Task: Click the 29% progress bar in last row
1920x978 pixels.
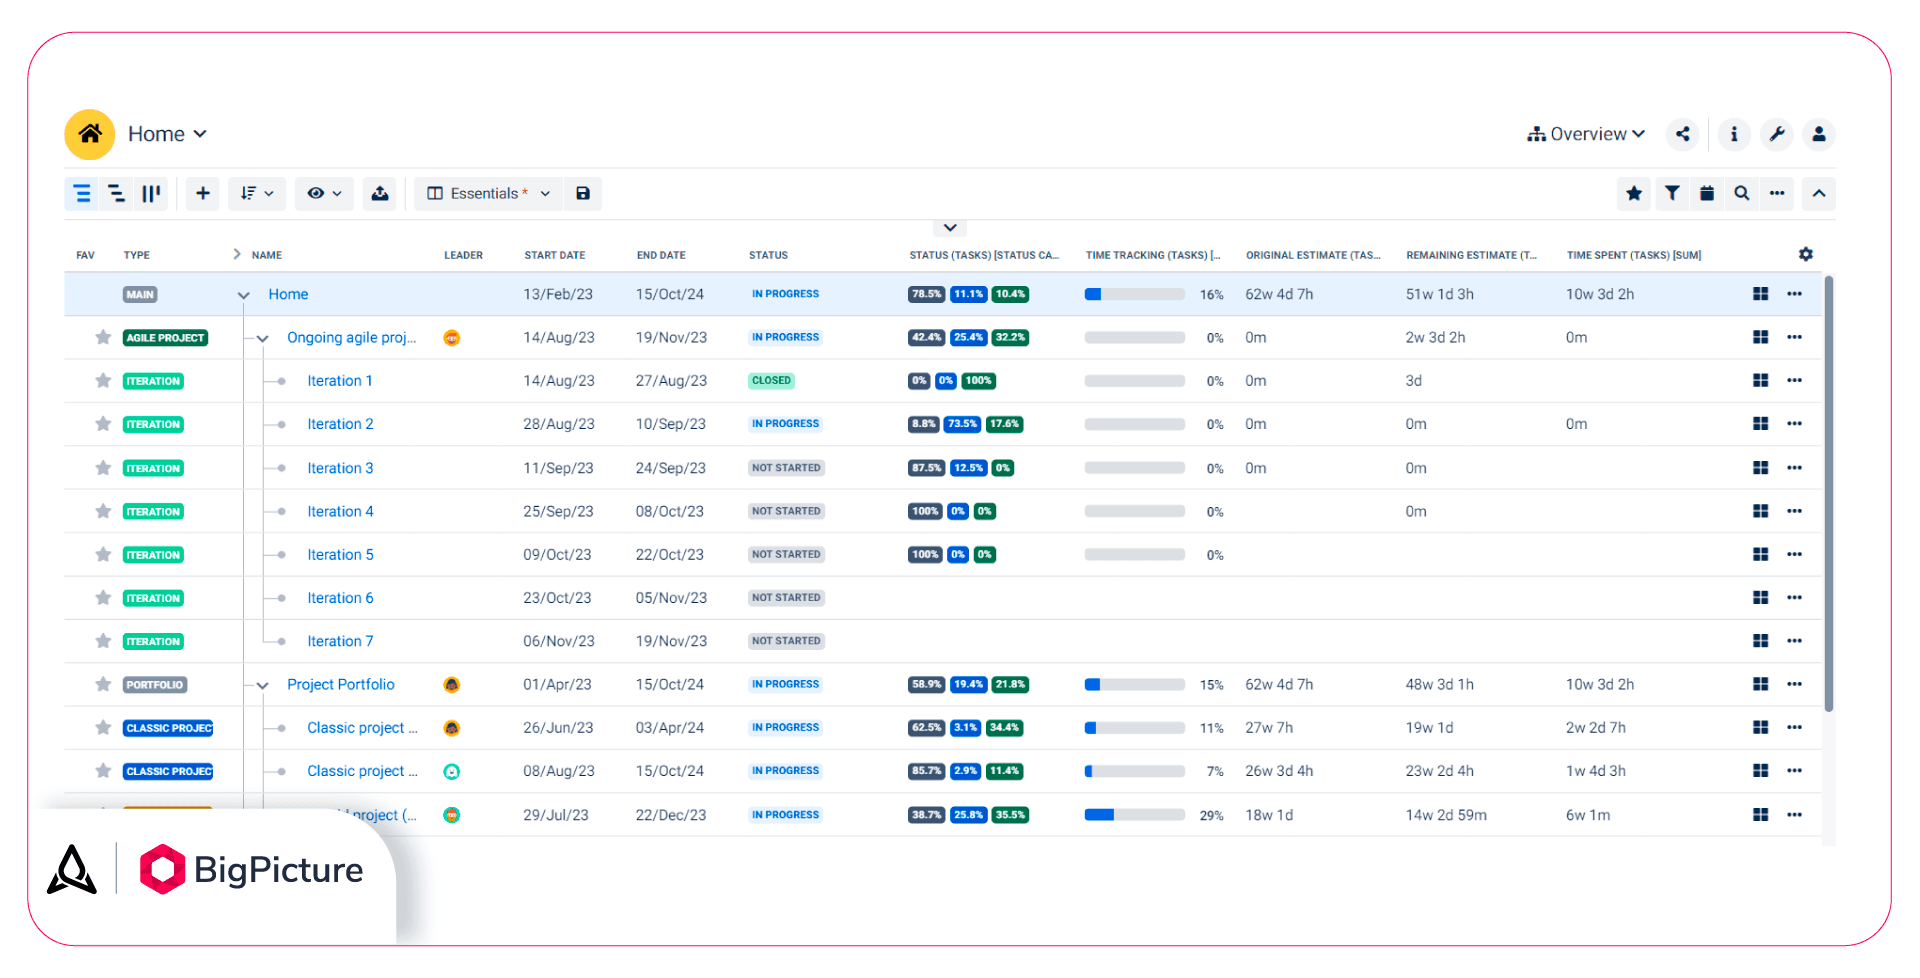Action: pyautogui.click(x=1135, y=815)
